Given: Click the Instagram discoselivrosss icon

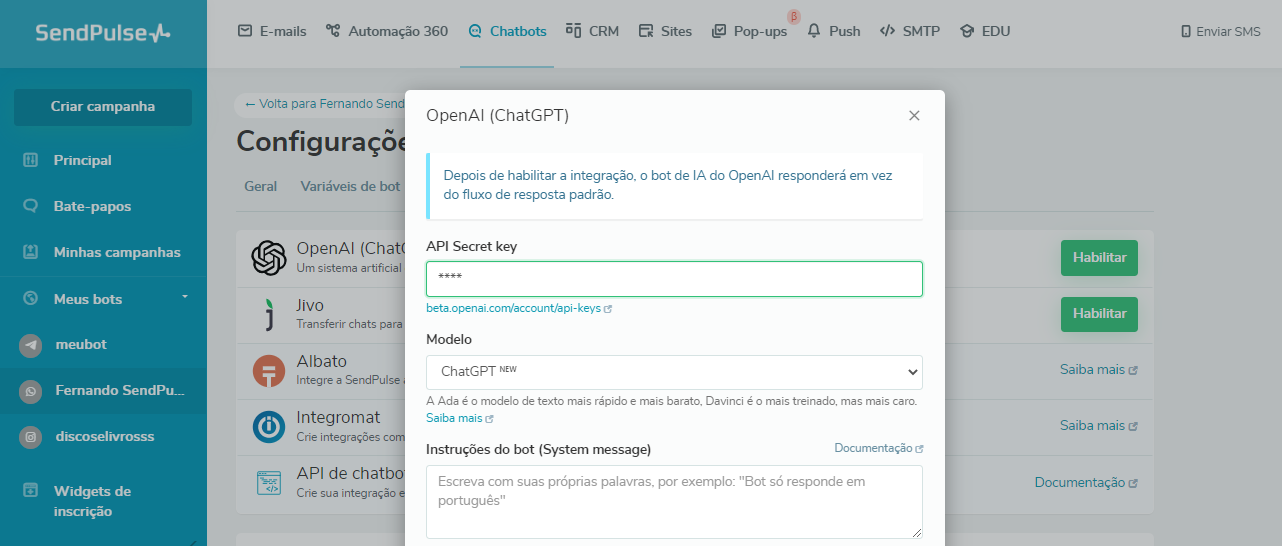Looking at the screenshot, I should 31,437.
